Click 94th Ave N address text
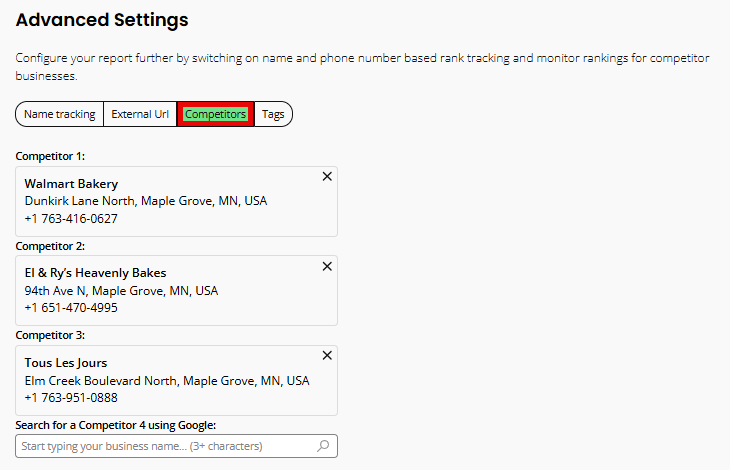Screen dimensions: 730x470 coord(121,291)
